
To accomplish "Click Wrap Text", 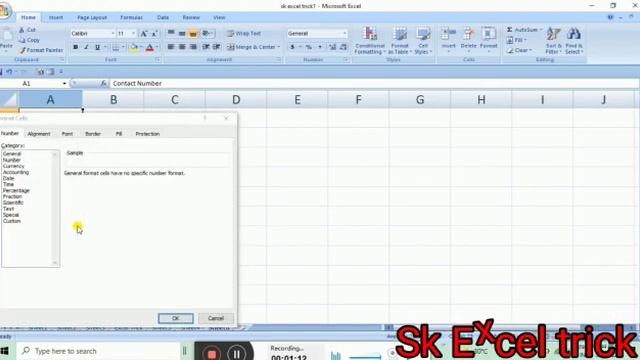I will click(x=244, y=33).
